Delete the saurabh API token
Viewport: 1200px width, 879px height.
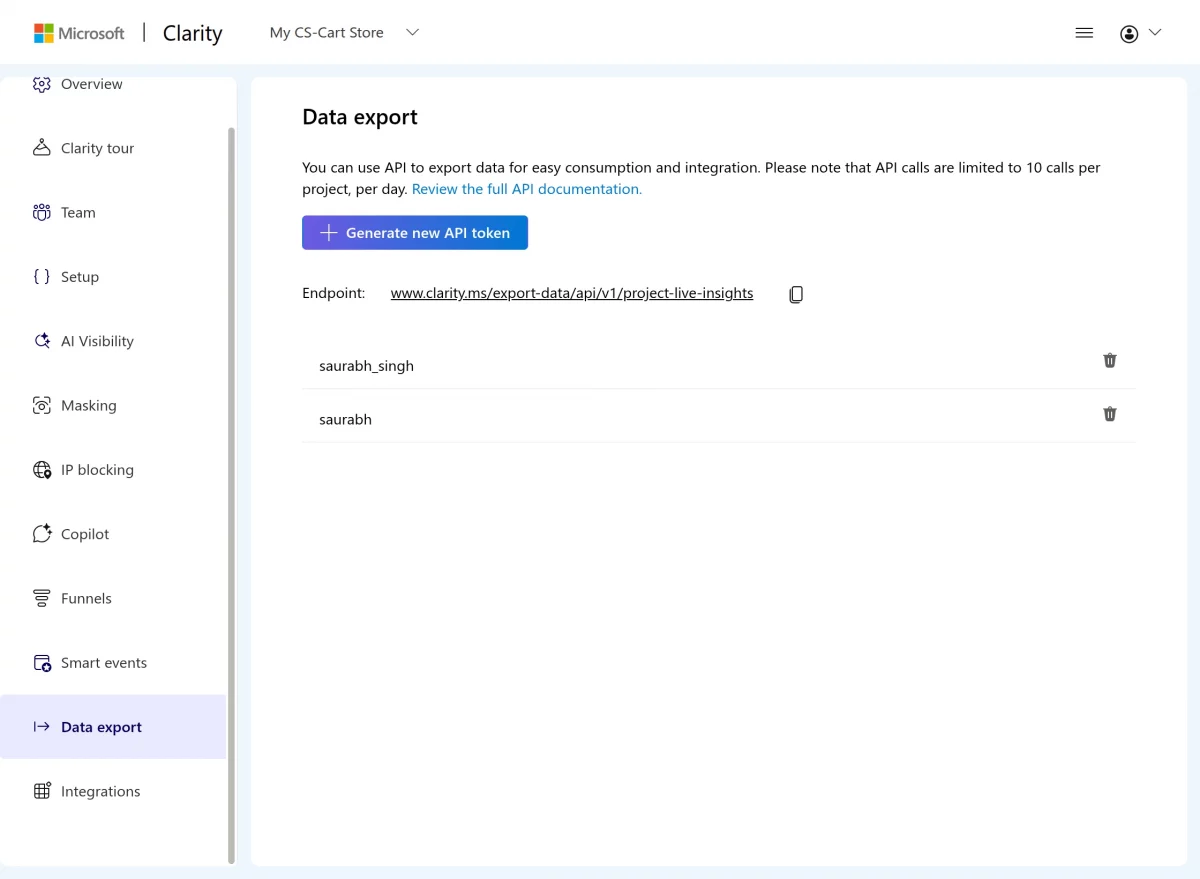(1110, 413)
